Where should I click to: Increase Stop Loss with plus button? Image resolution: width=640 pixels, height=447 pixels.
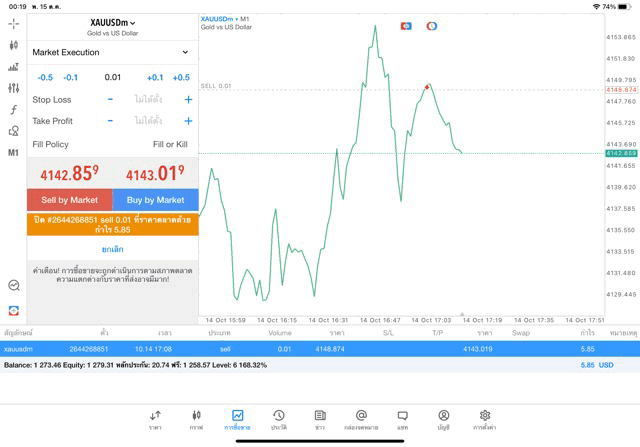click(x=188, y=100)
